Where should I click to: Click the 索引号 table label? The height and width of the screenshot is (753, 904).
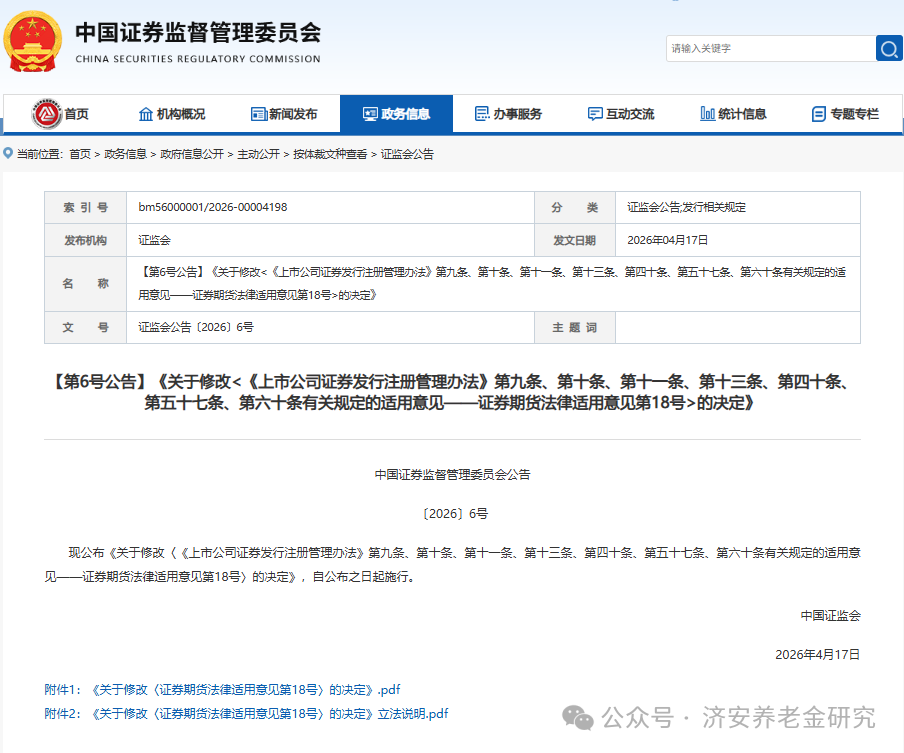[x=85, y=208]
